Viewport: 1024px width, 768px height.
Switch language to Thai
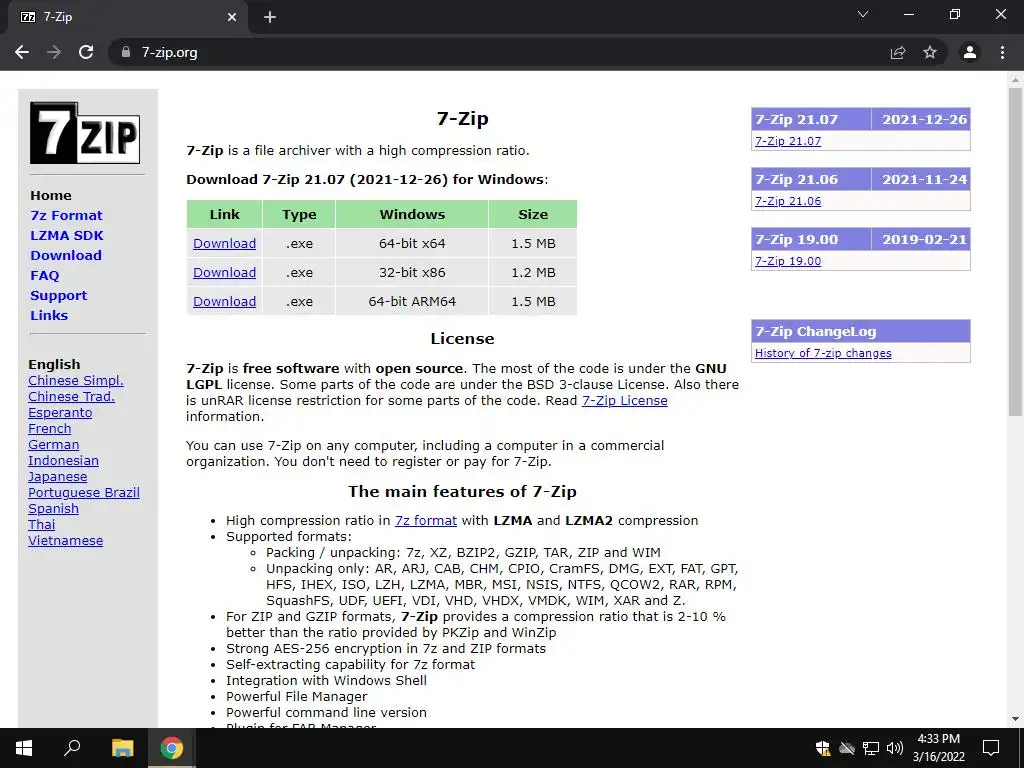click(x=42, y=524)
